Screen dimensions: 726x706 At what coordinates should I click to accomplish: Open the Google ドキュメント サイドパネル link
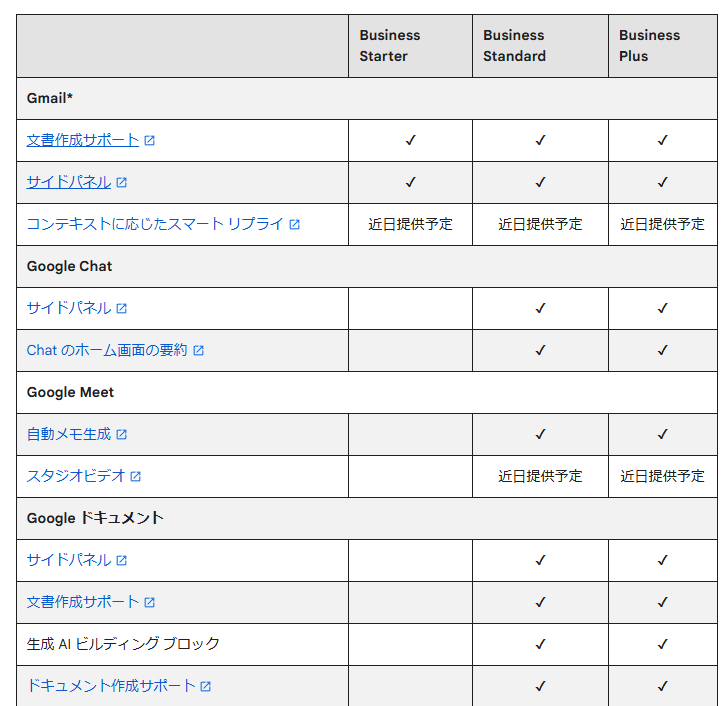click(69, 560)
